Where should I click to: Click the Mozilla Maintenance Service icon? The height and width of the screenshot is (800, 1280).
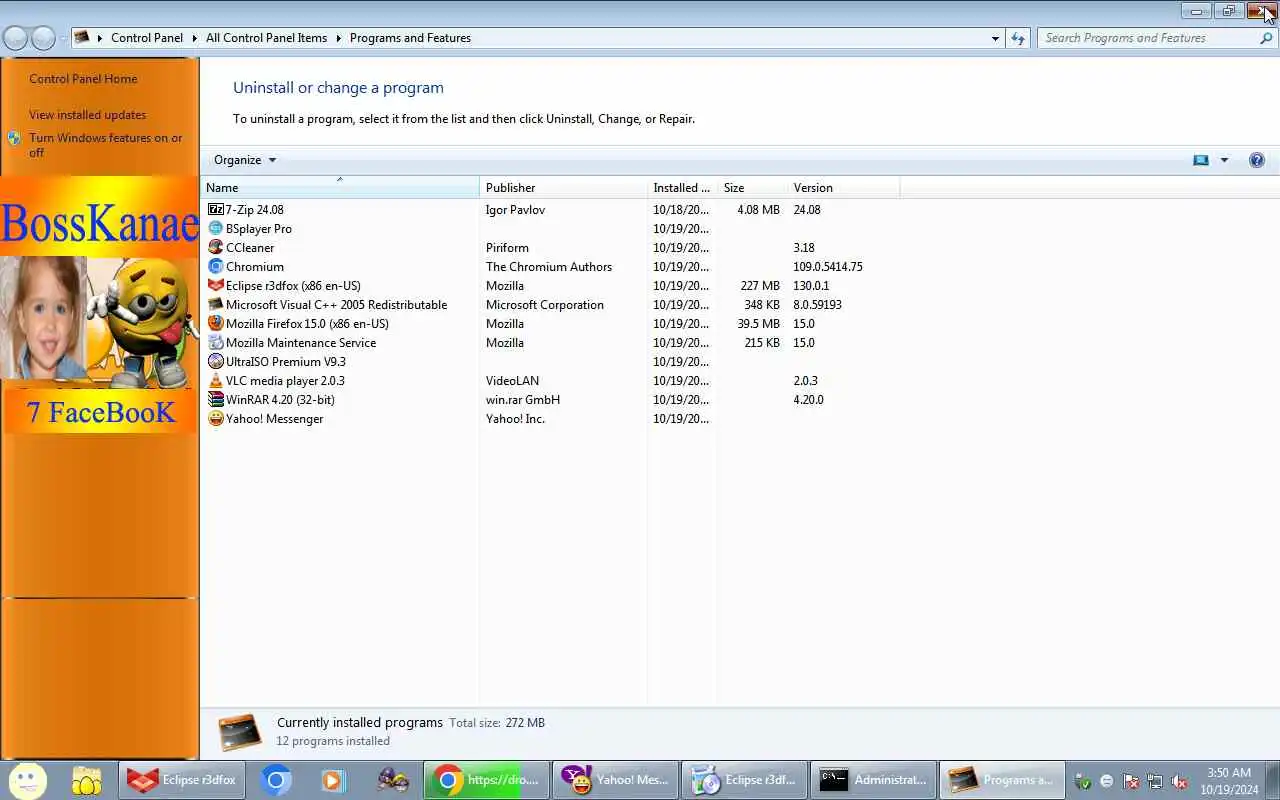(x=215, y=343)
